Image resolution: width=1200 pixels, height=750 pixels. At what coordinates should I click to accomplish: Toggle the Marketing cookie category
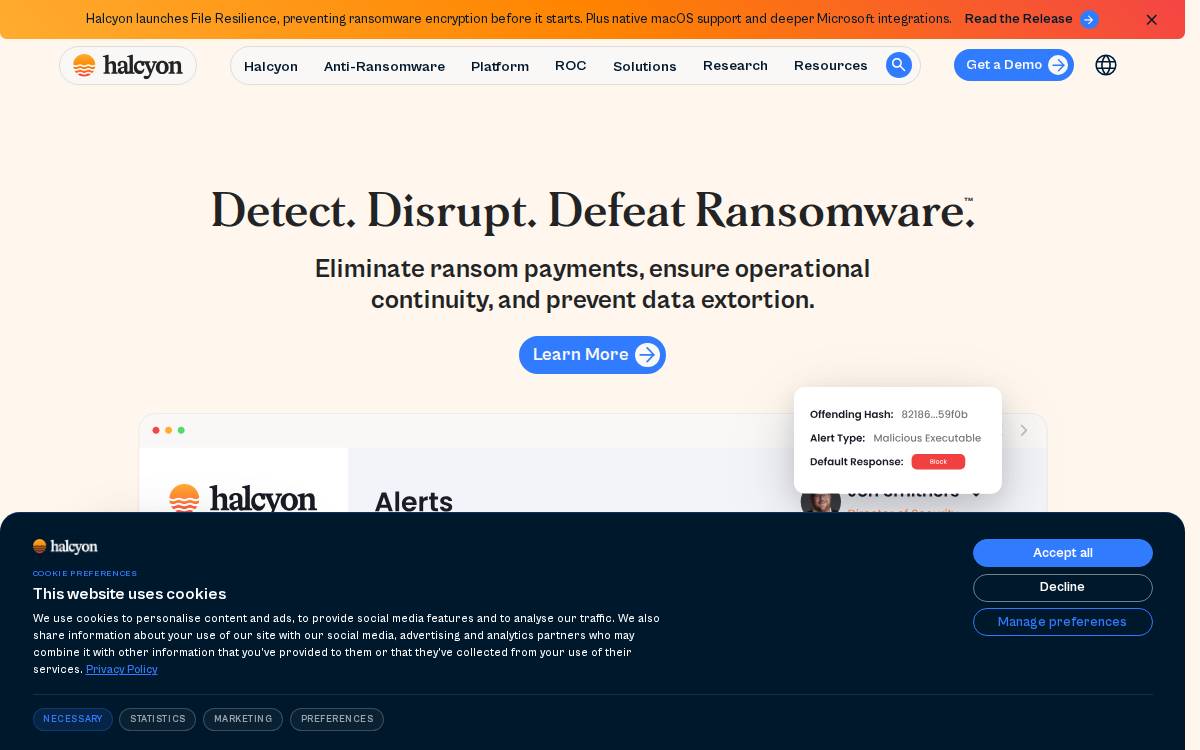coord(243,719)
